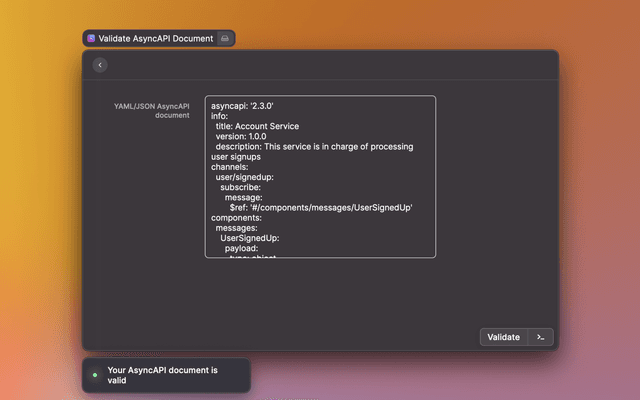Click the document valid toast notification
Screen dimensions: 640x400
point(166,375)
